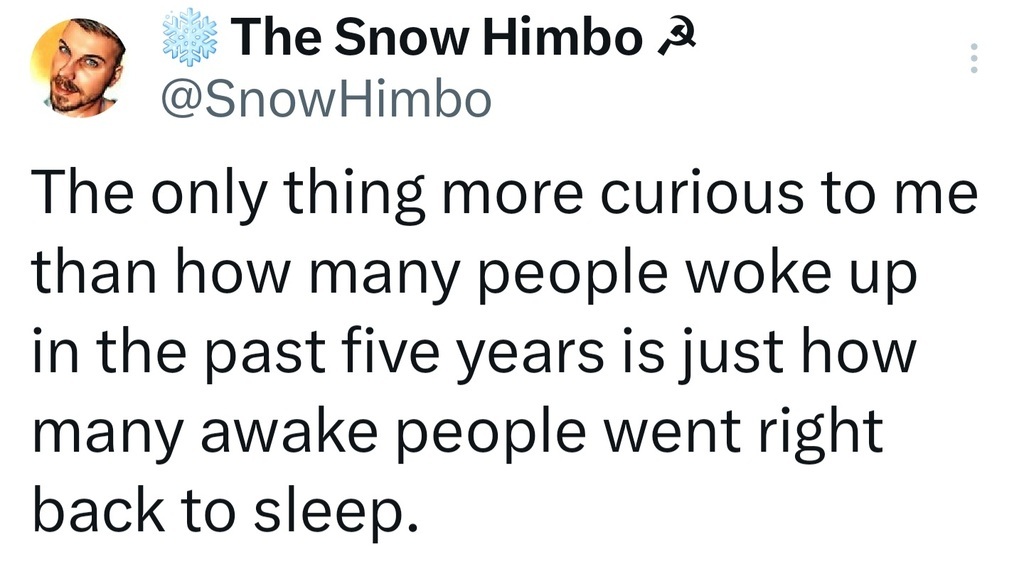Open The Snow Himbo profile avatar
Viewport: 1024px width, 566px height.
pos(78,68)
